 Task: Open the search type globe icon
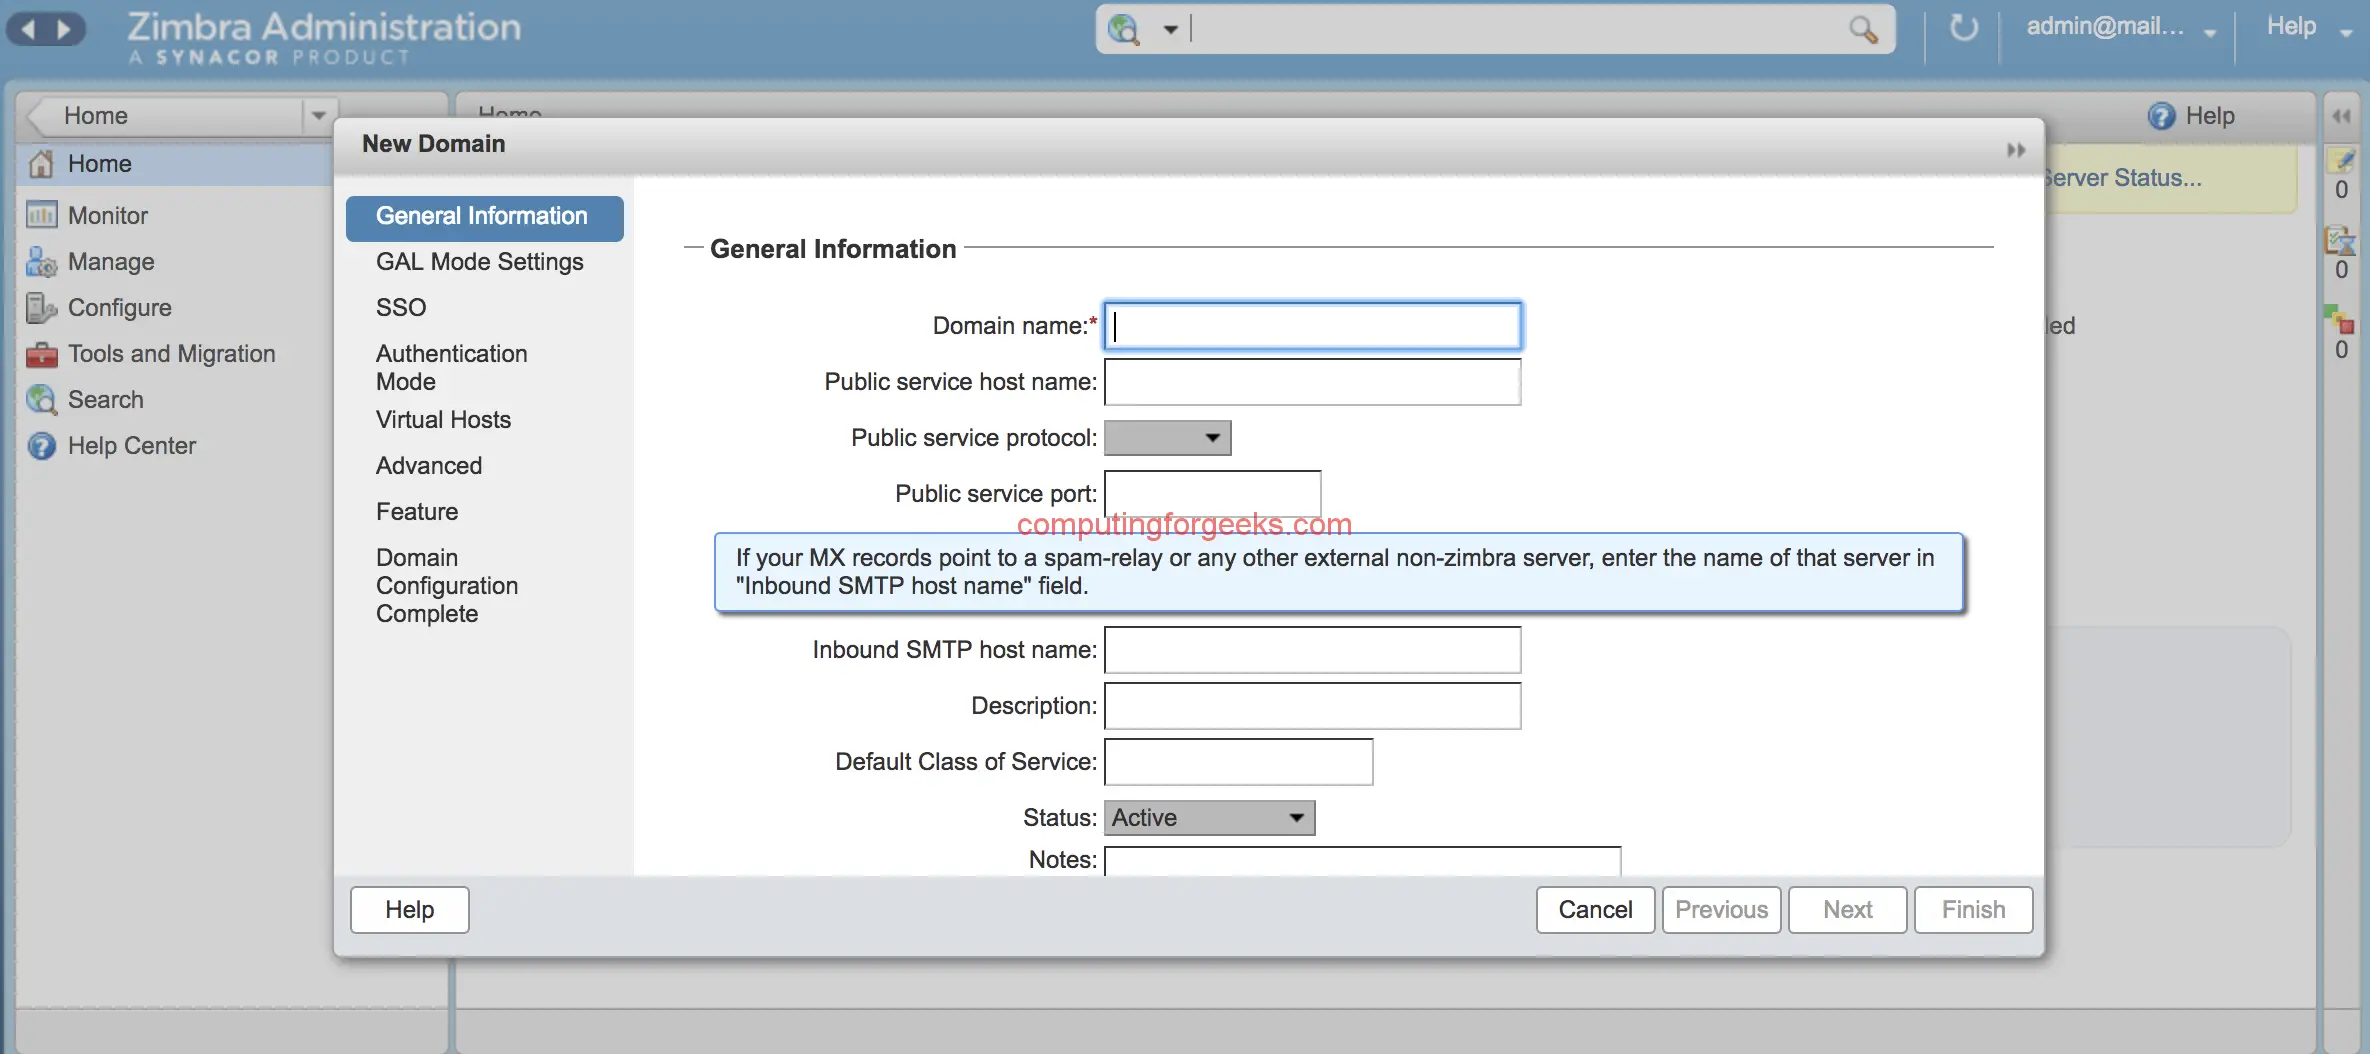coord(1124,29)
